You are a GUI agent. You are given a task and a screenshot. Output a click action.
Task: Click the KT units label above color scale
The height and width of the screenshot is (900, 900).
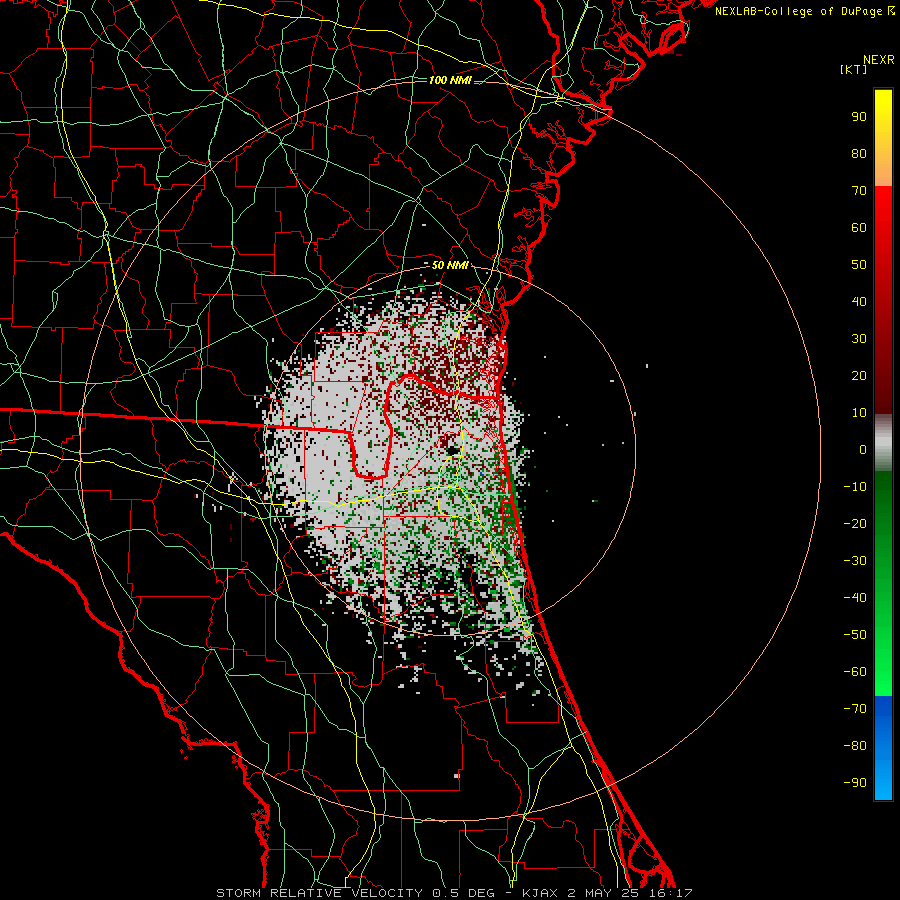click(853, 69)
